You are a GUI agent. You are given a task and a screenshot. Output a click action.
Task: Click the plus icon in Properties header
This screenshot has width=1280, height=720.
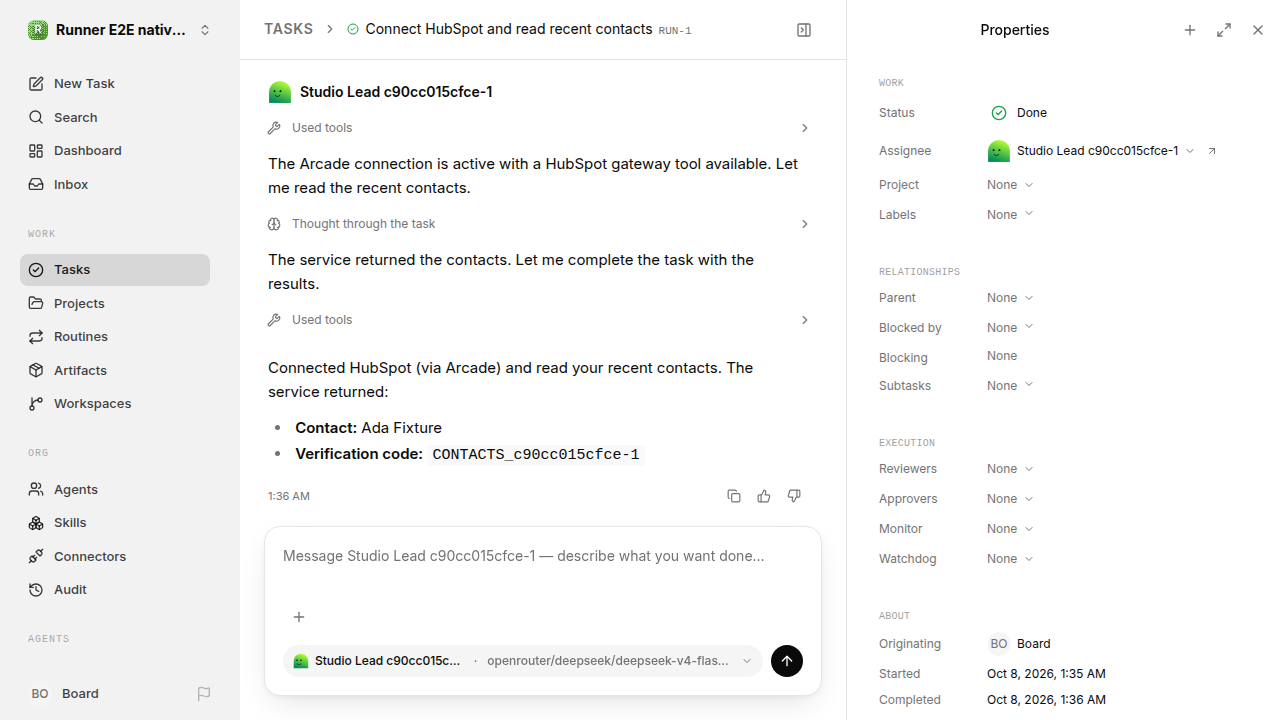tap(1190, 30)
